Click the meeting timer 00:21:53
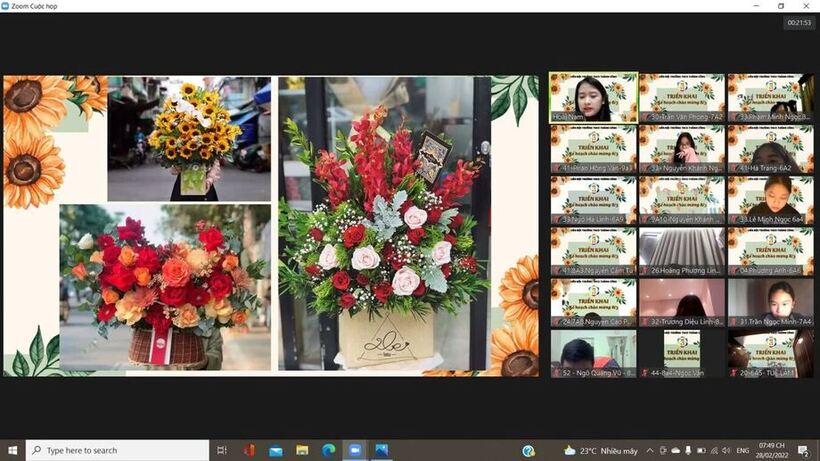820x461 pixels. click(x=798, y=22)
